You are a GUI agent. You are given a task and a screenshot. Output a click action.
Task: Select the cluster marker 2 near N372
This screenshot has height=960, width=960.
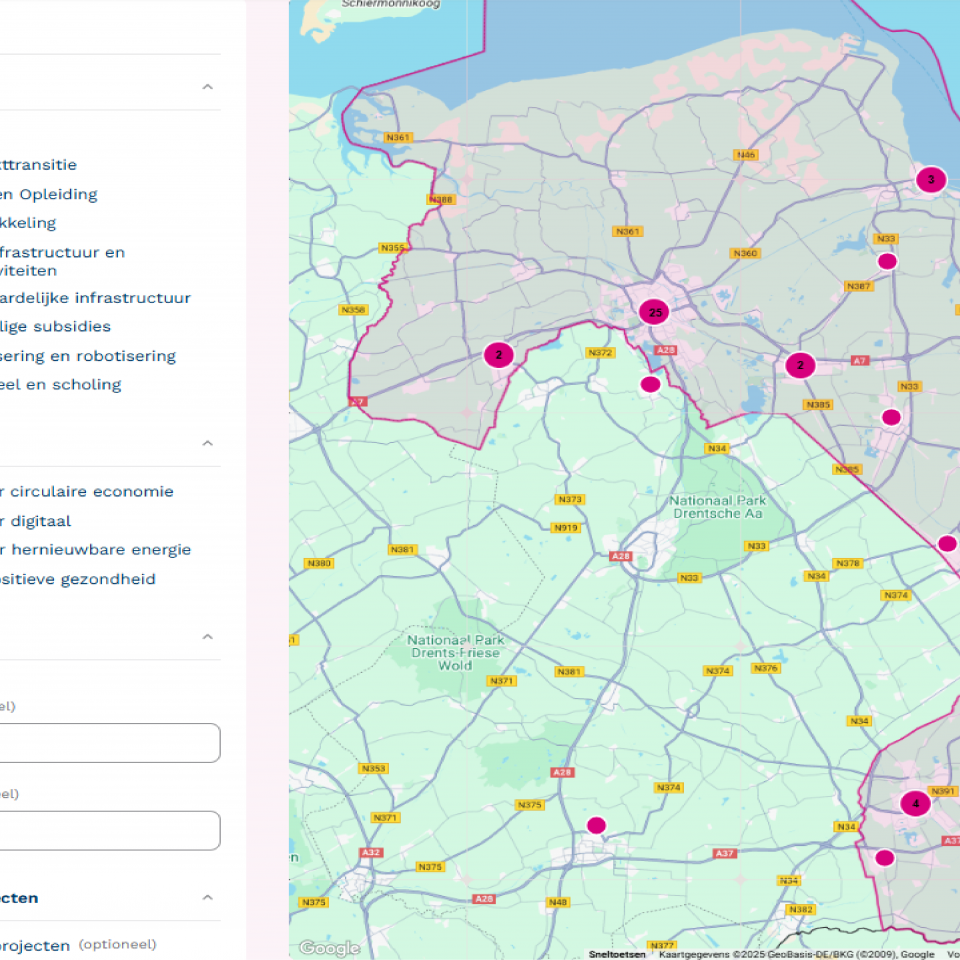(x=498, y=354)
